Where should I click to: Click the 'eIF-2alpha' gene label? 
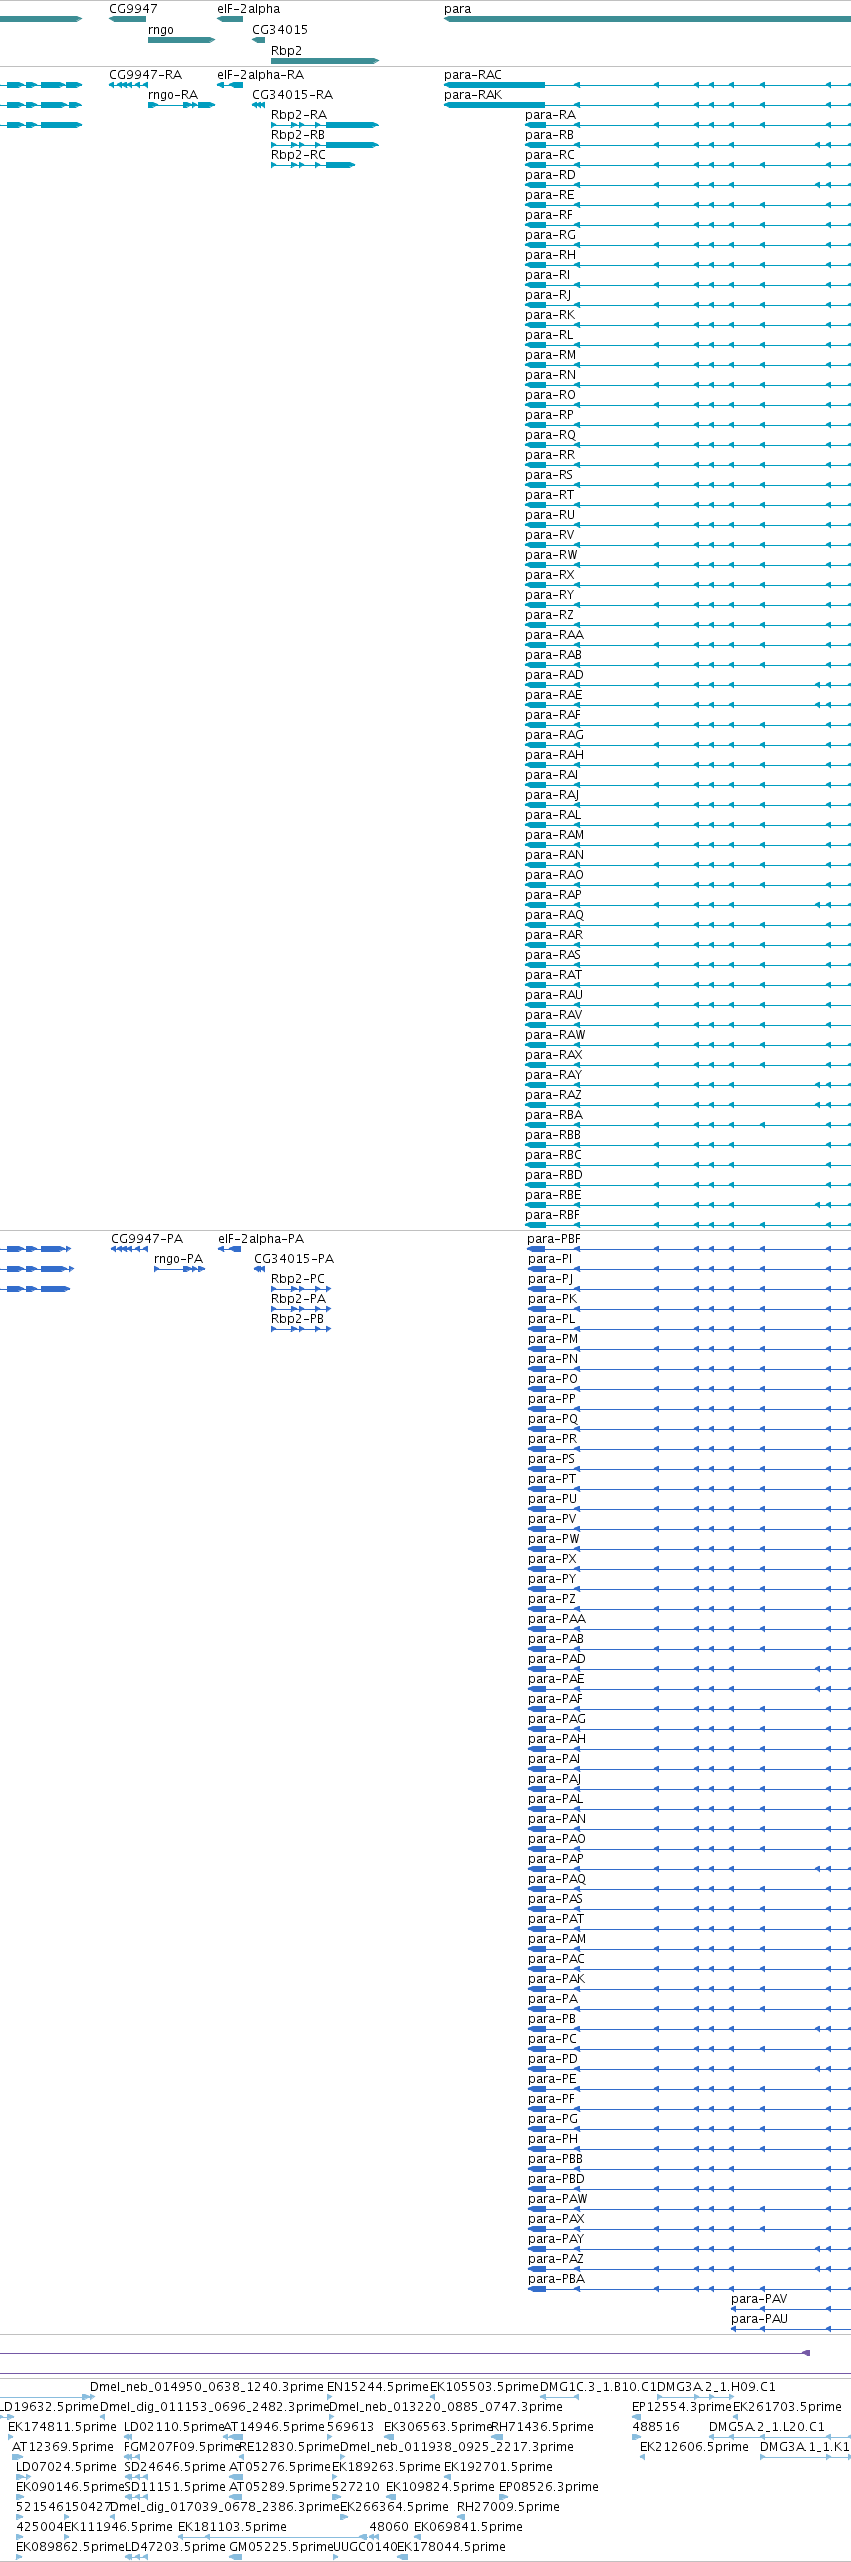click(249, 9)
